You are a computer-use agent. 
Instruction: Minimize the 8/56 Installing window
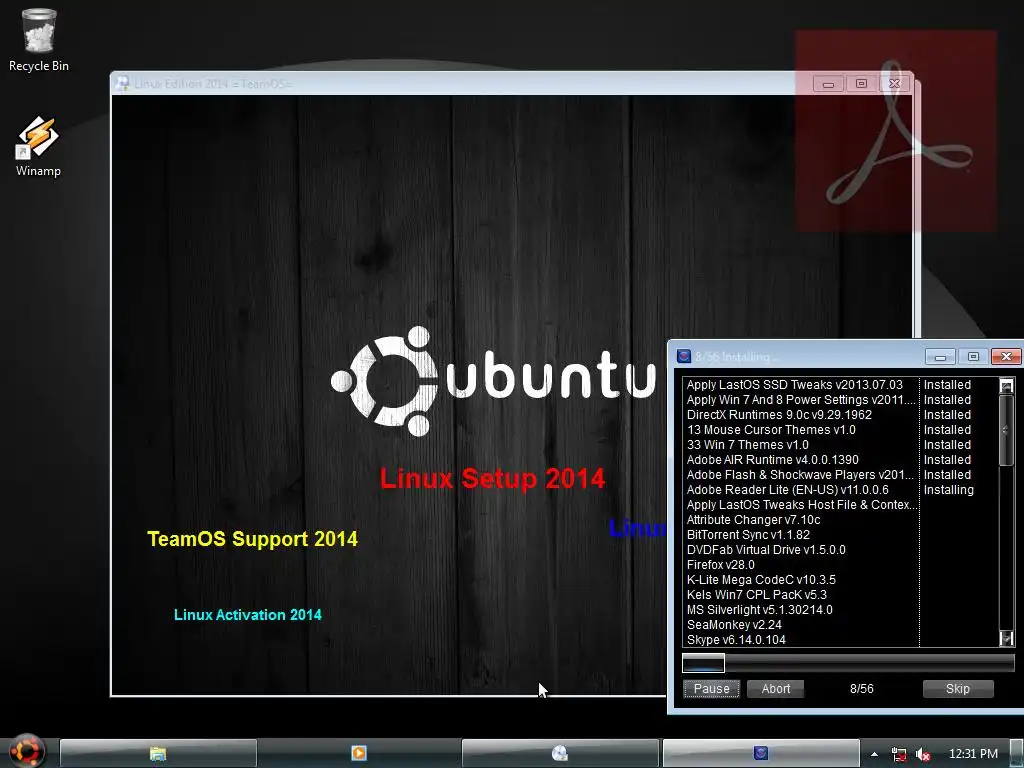click(x=940, y=357)
